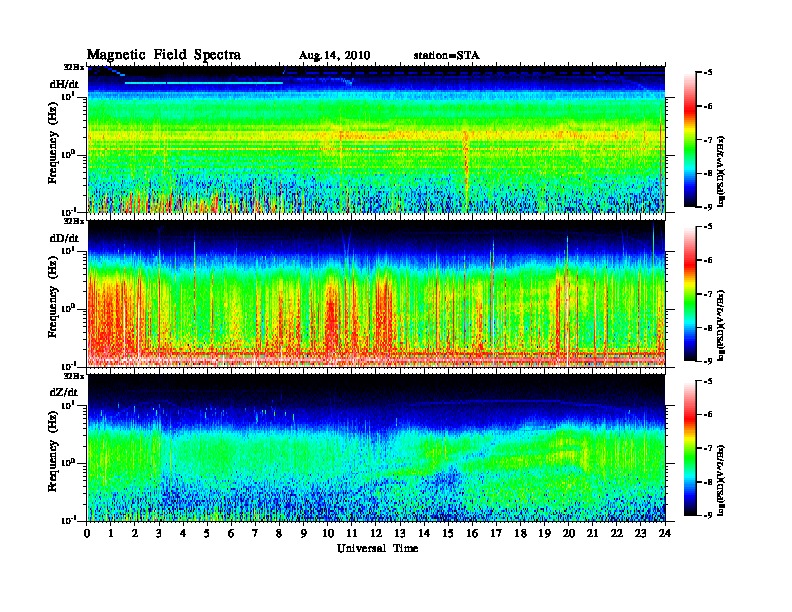Click the color bar beside dD/dt panel
Screen dimensions: 792x612
[690, 294]
